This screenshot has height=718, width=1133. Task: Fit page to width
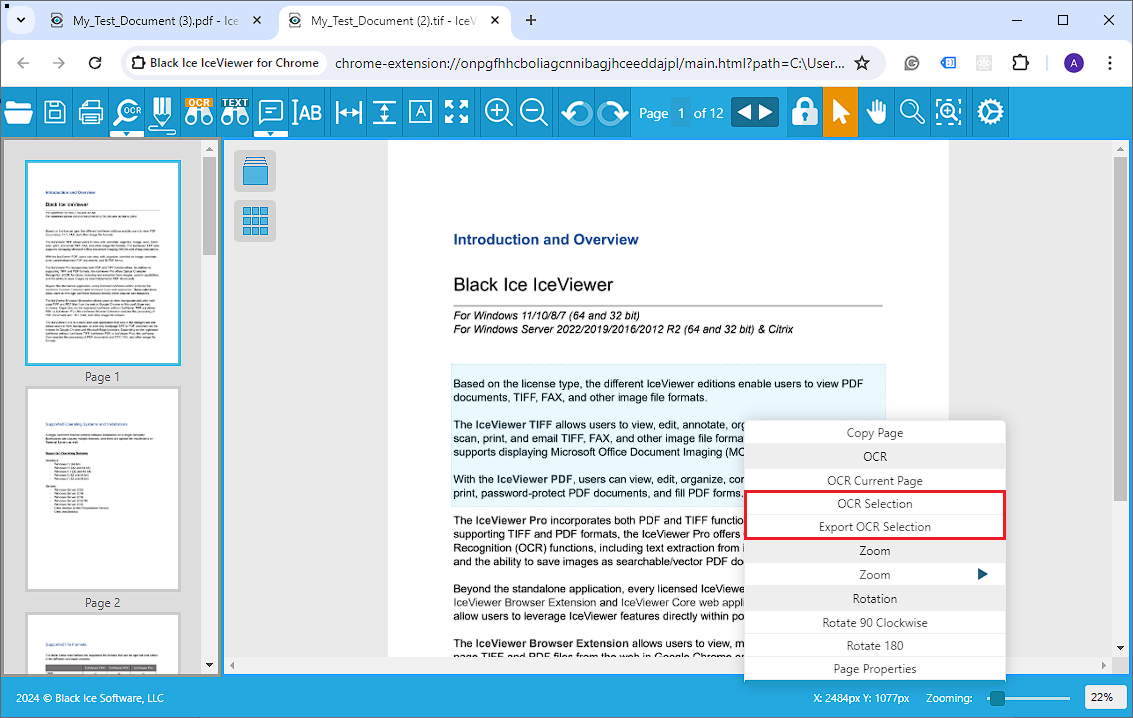(x=349, y=112)
